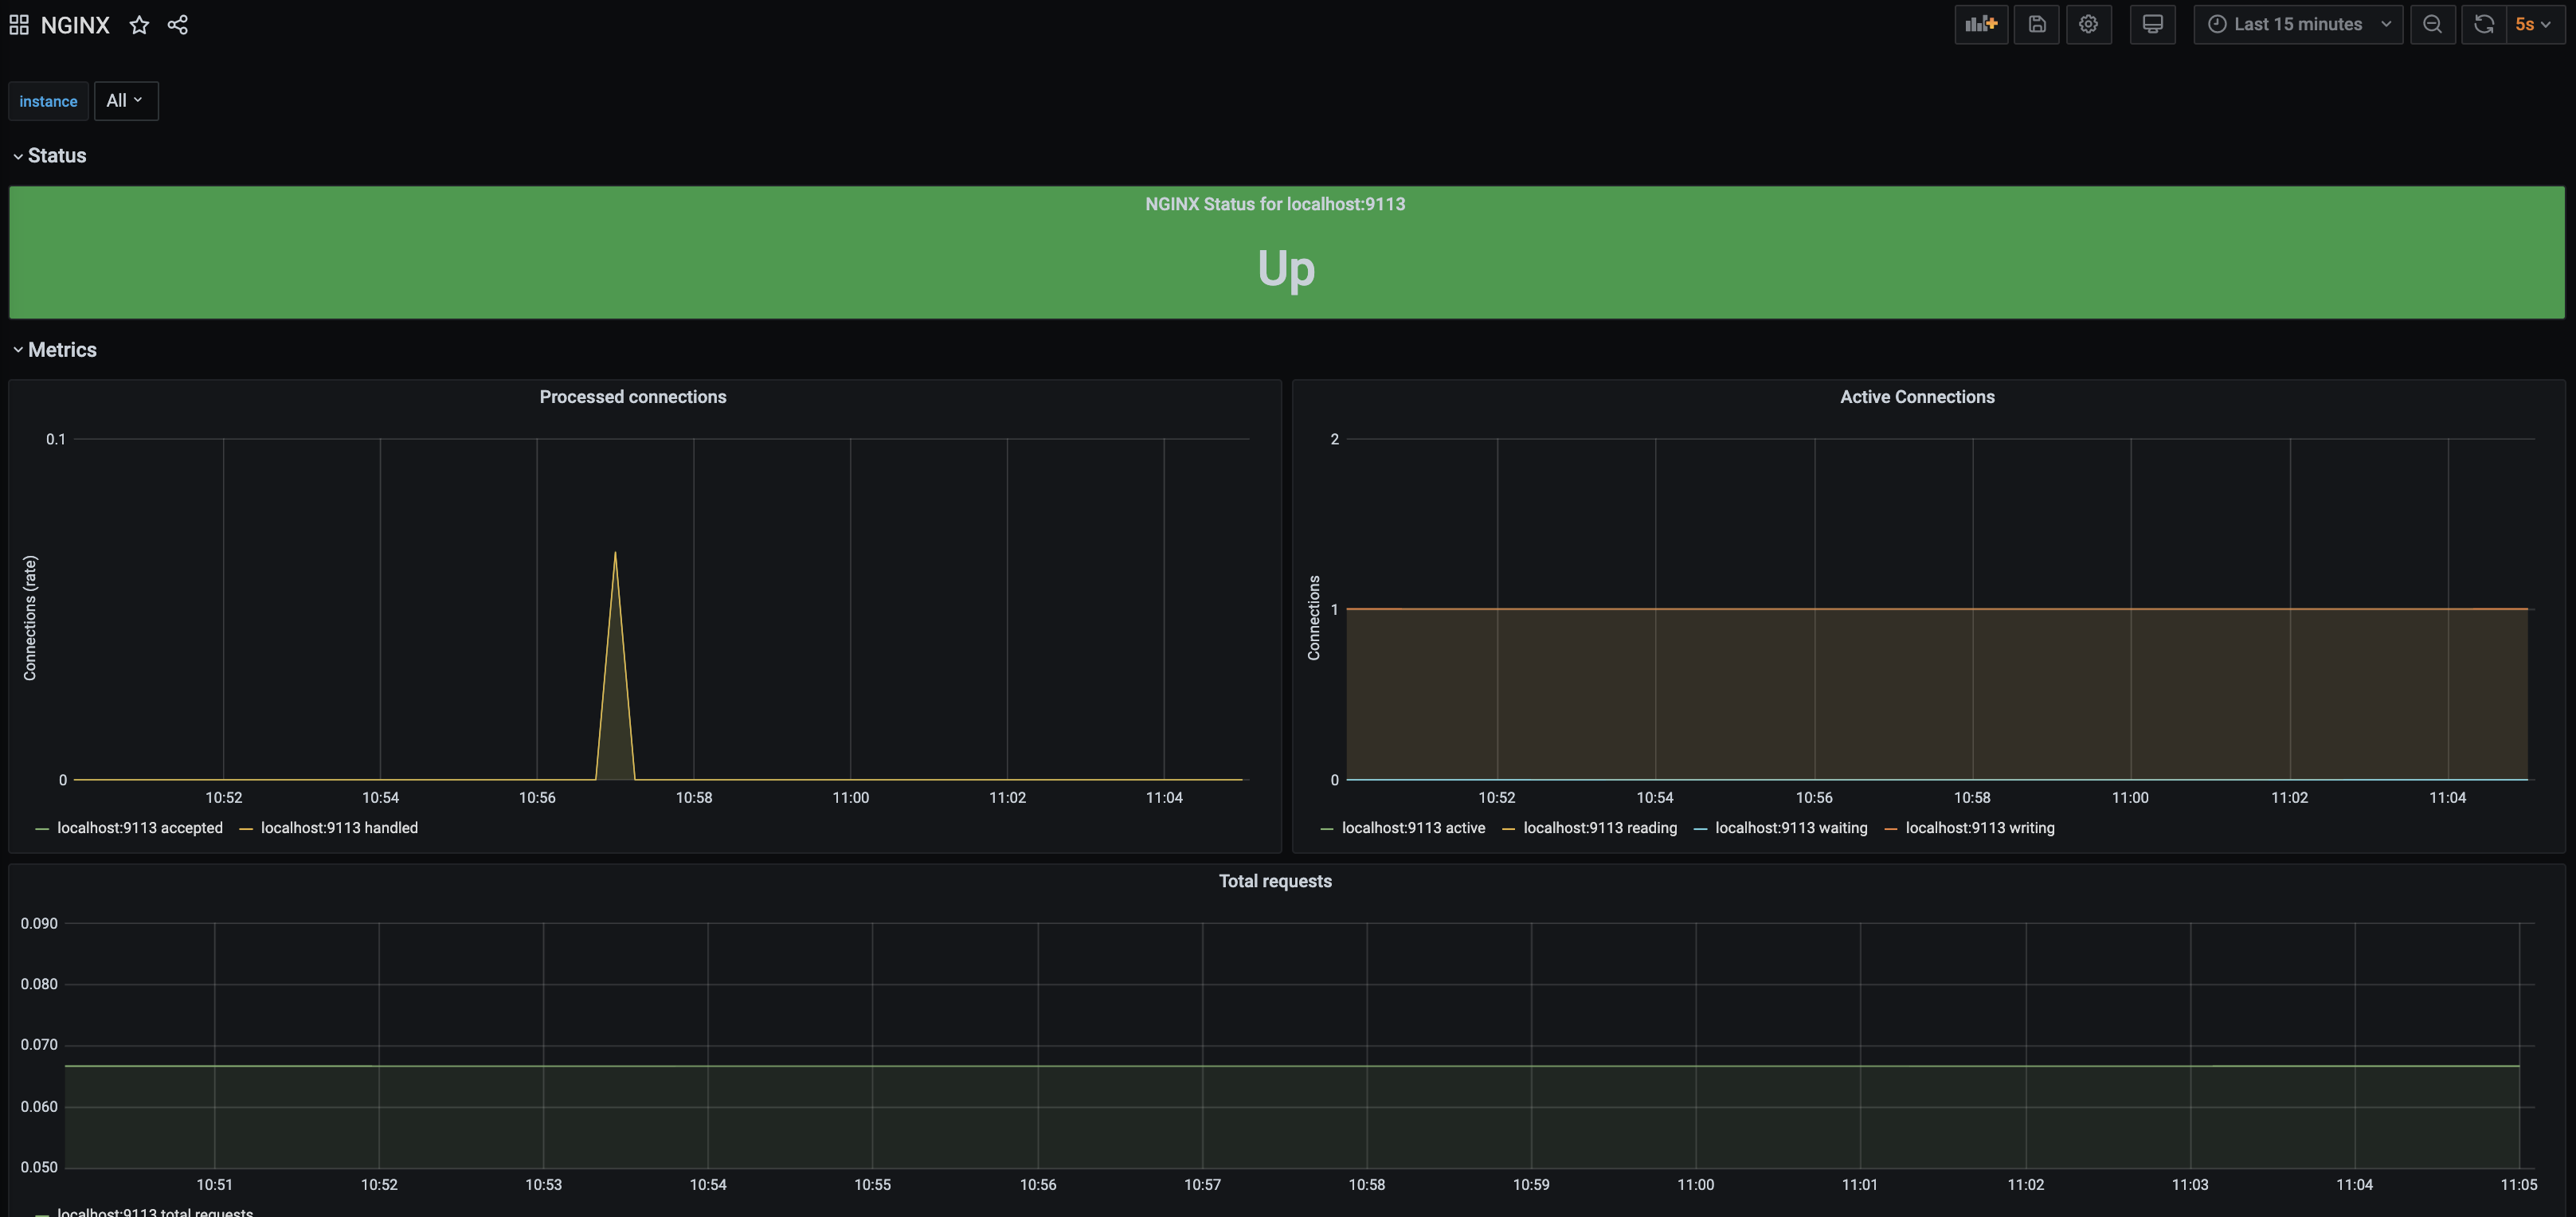Click the instance variable label
The width and height of the screenshot is (2576, 1217).
48,100
